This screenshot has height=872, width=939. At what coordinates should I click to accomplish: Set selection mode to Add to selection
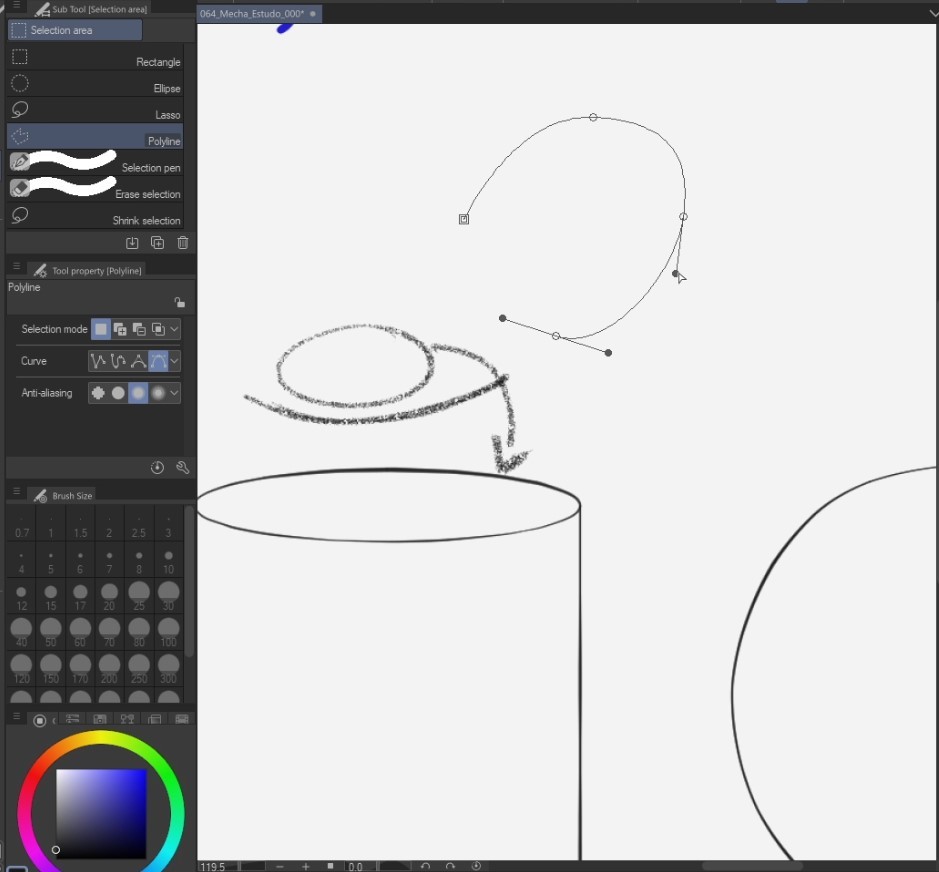(120, 329)
